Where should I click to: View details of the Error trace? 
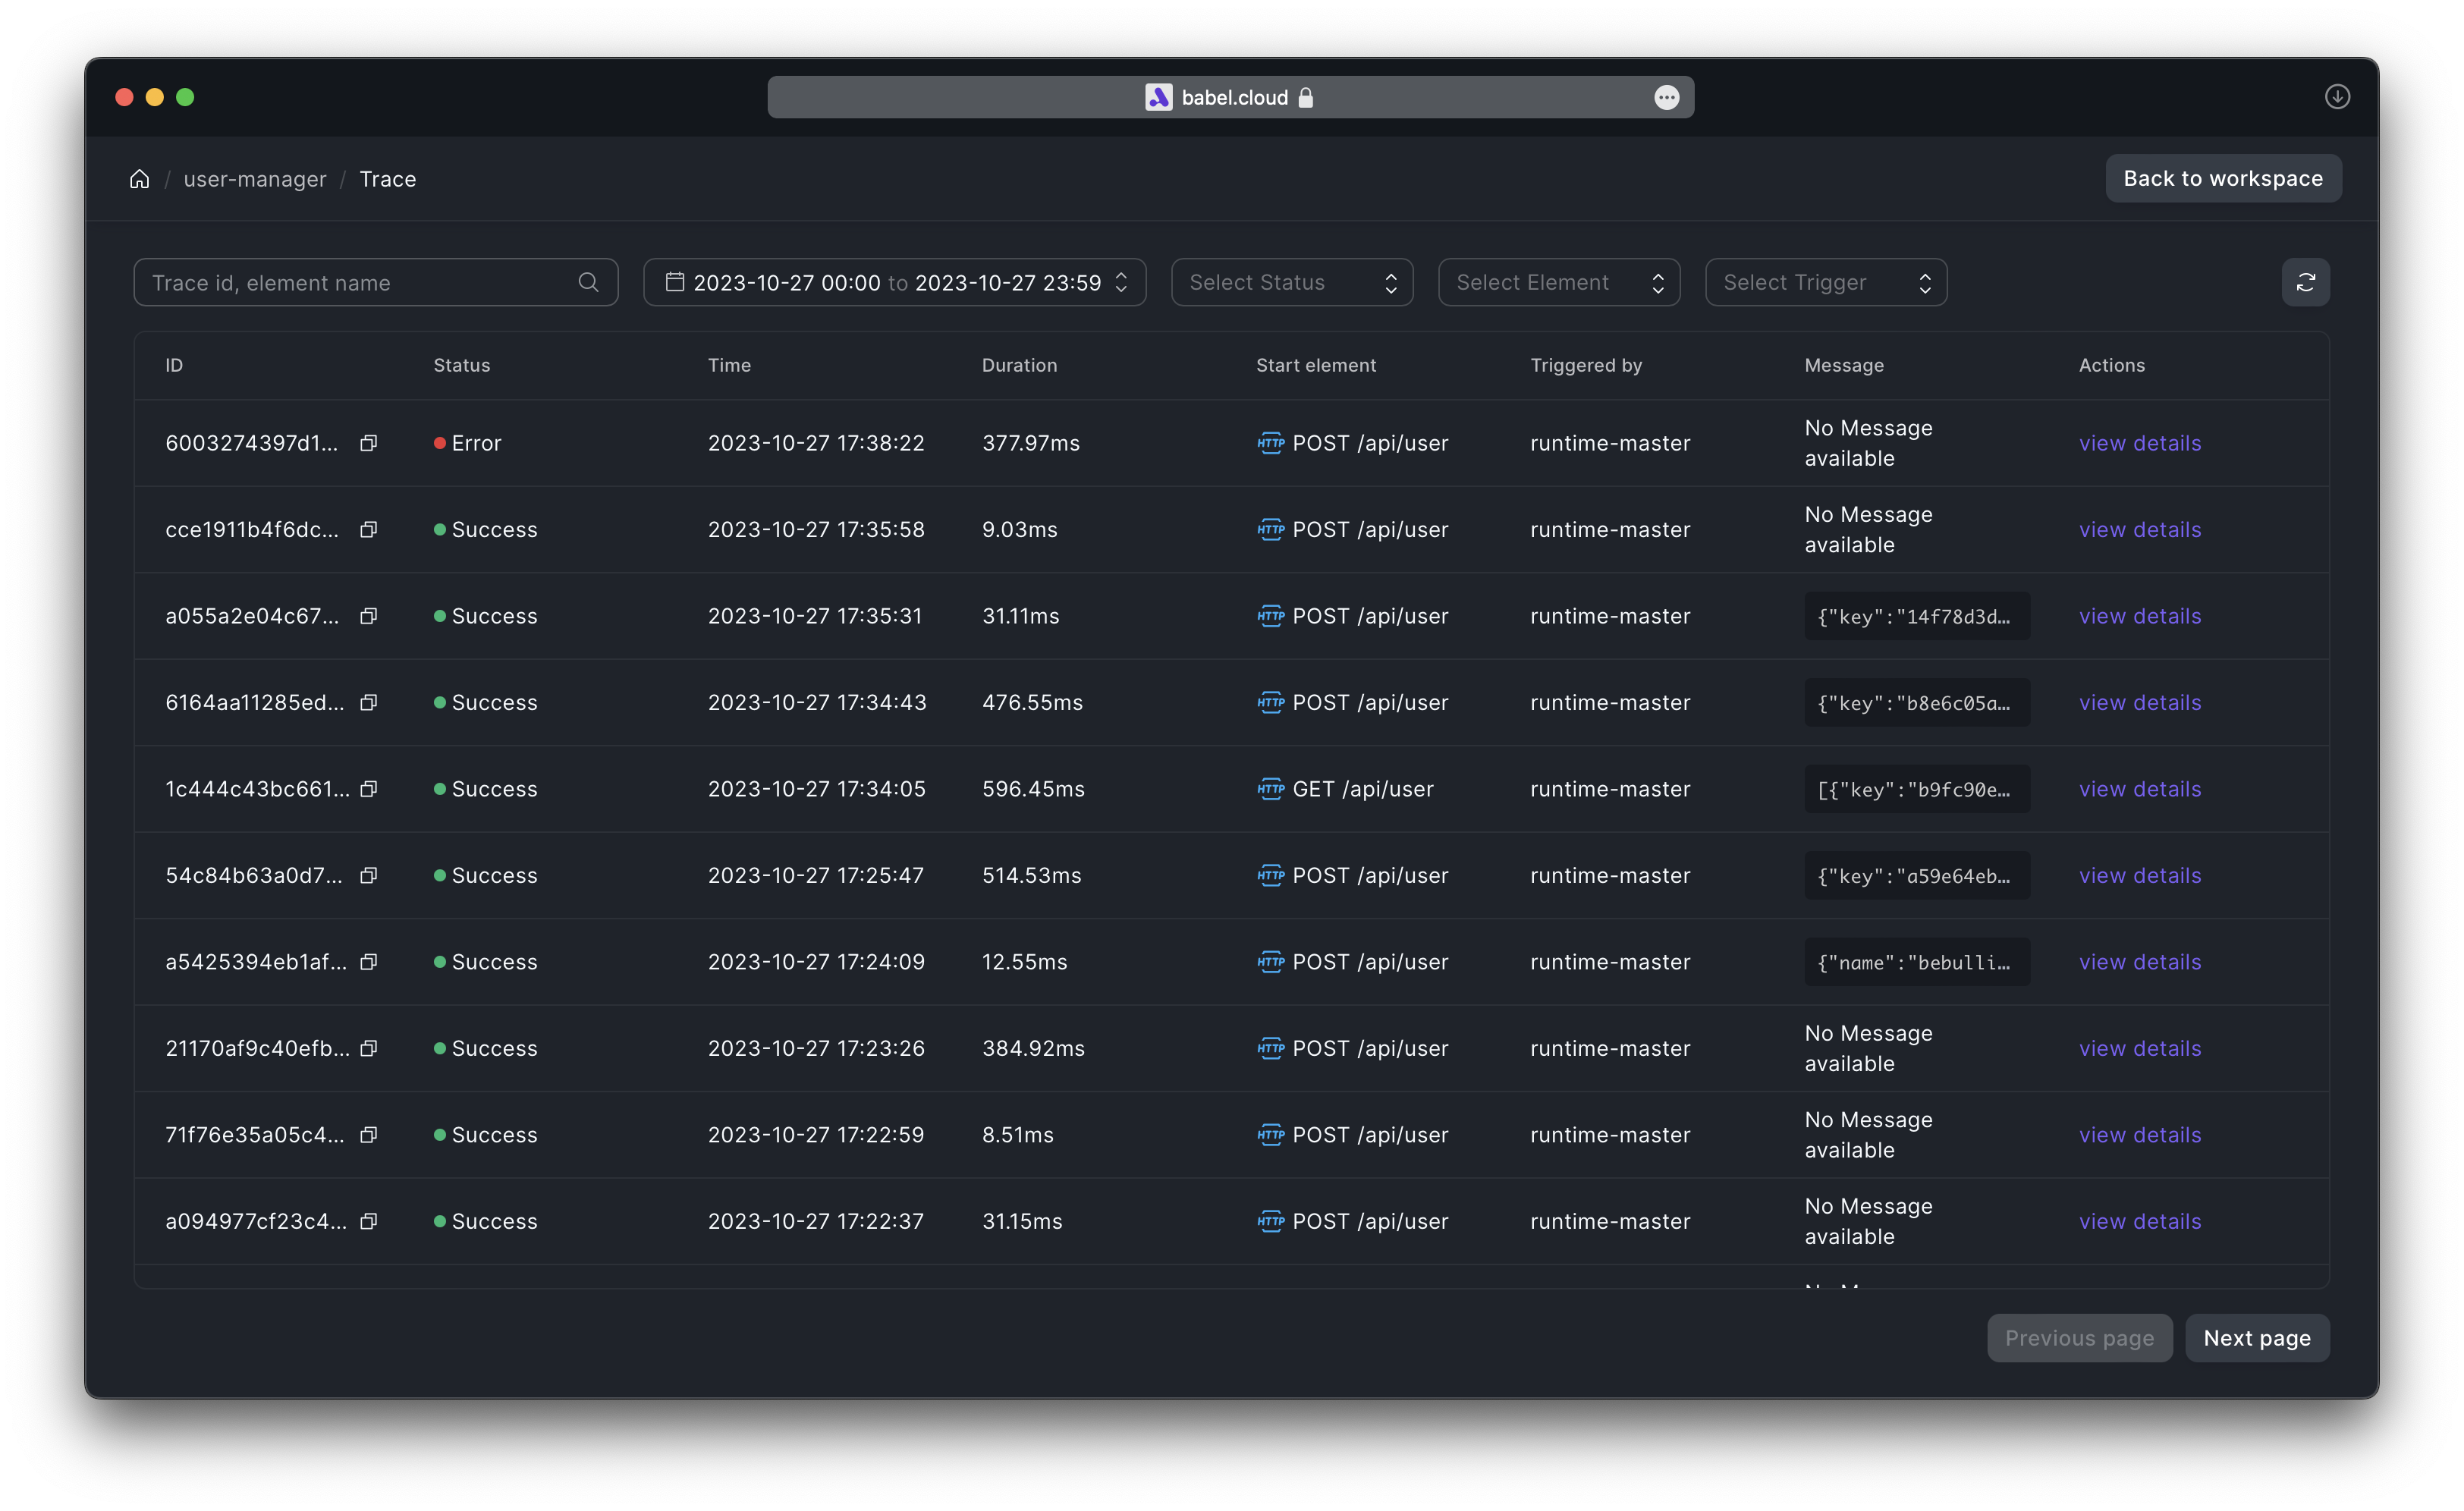pyautogui.click(x=2139, y=443)
